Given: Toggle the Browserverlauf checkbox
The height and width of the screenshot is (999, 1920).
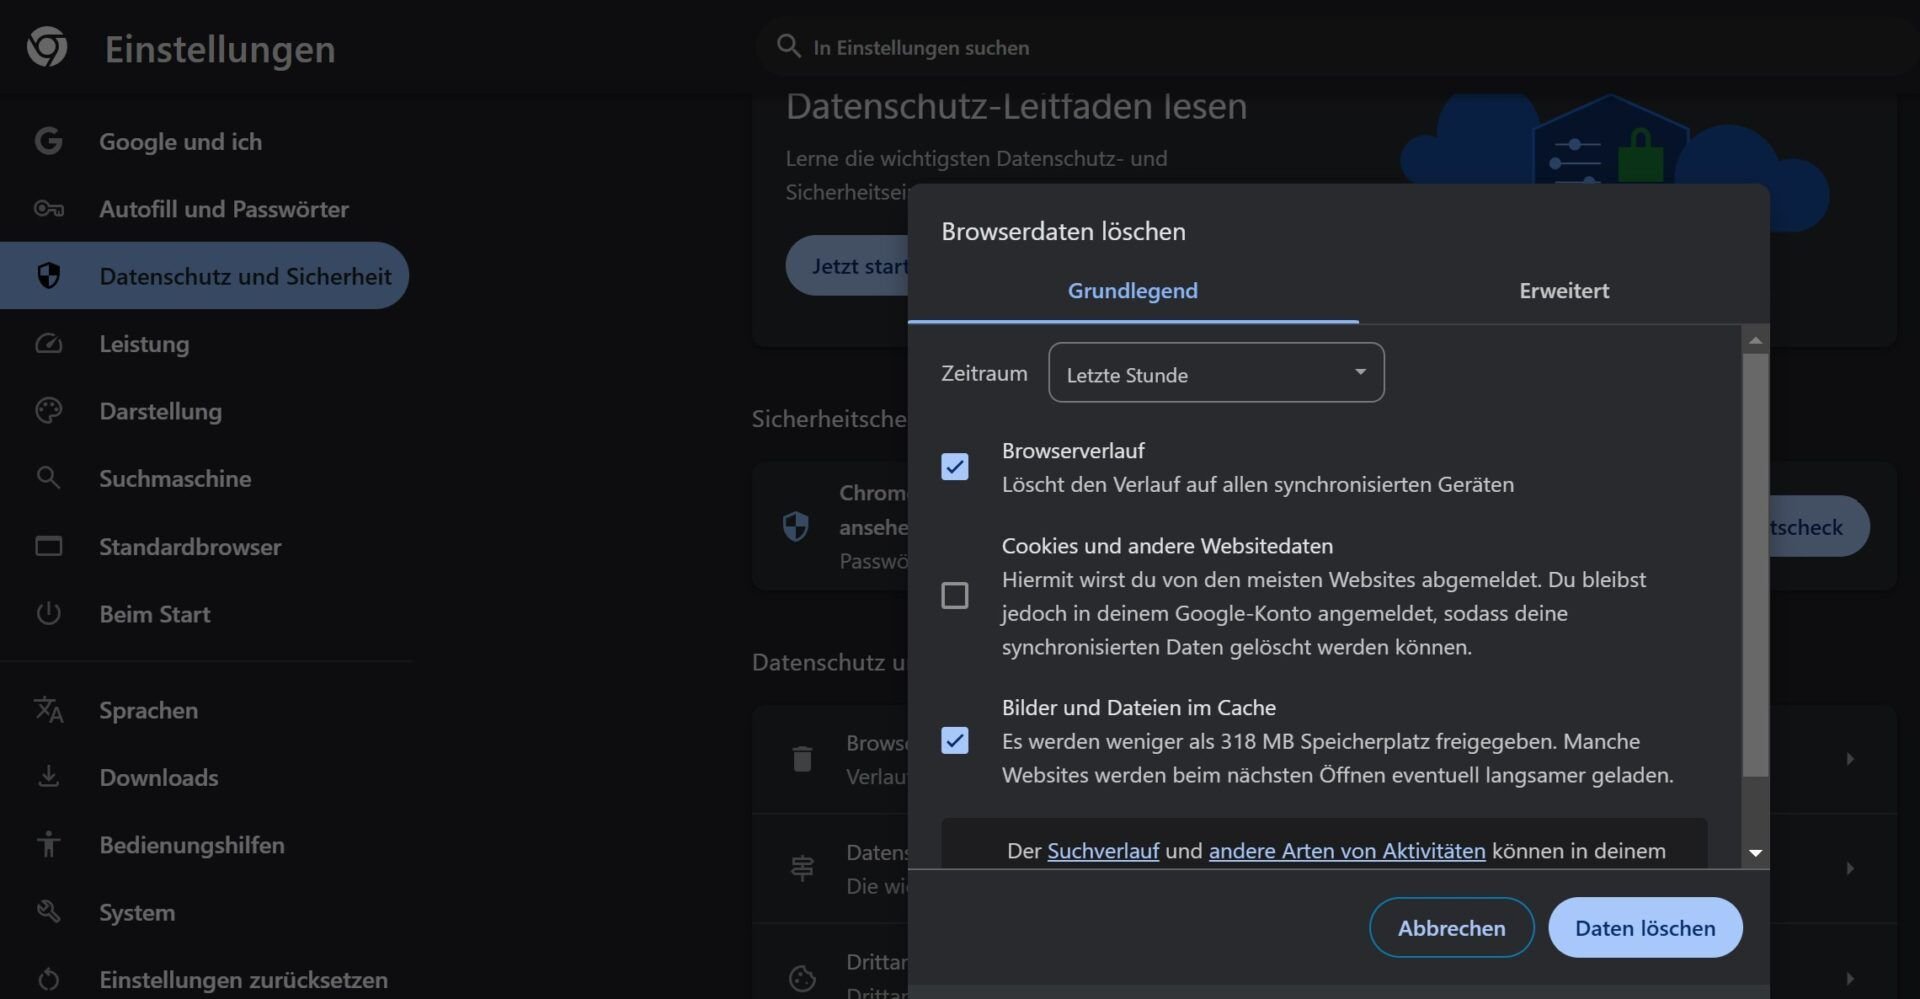Looking at the screenshot, I should (955, 467).
